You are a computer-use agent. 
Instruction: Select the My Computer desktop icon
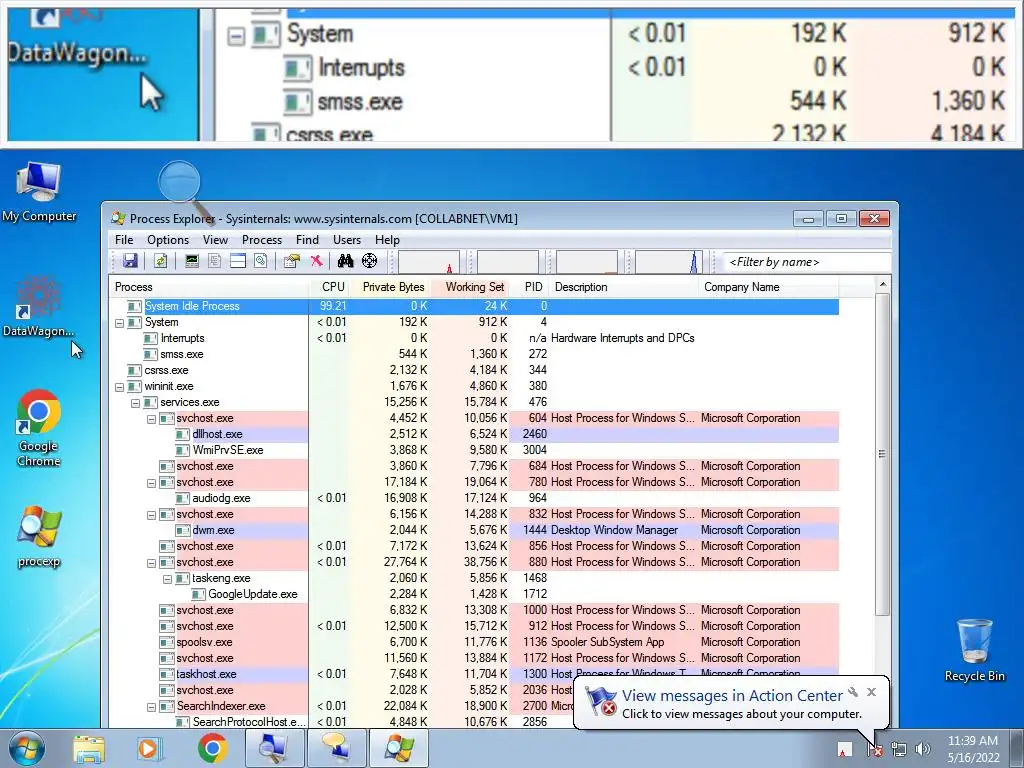click(39, 192)
